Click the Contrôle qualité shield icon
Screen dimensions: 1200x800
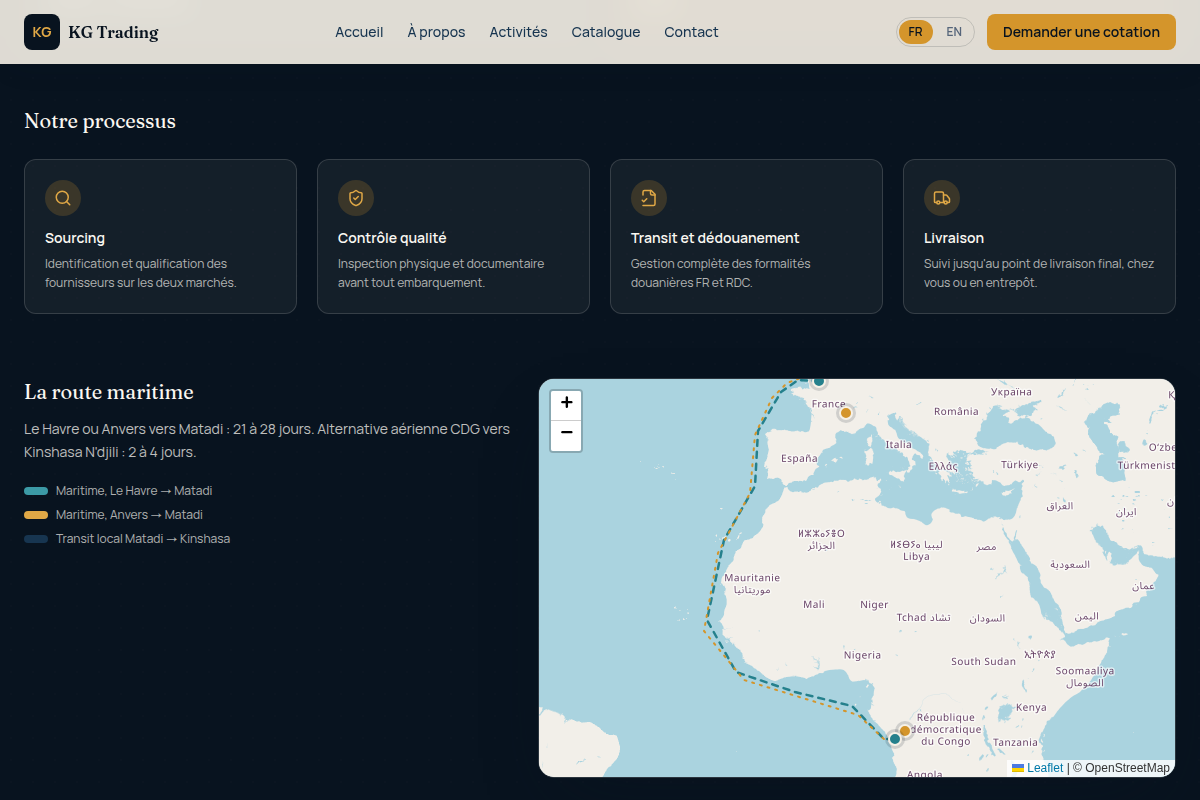point(356,198)
